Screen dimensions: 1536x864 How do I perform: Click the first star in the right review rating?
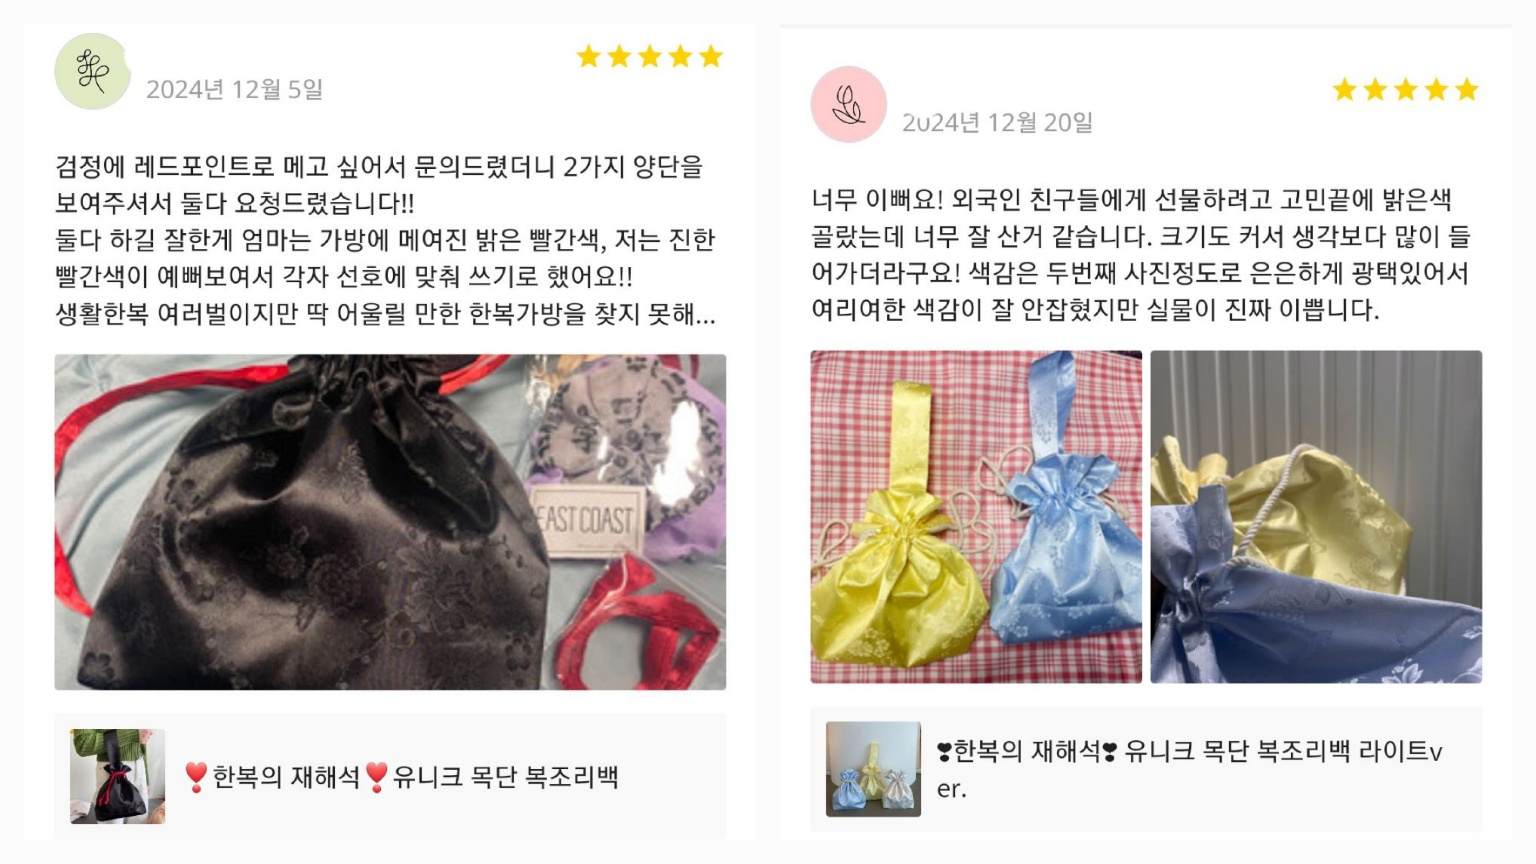(x=1345, y=90)
